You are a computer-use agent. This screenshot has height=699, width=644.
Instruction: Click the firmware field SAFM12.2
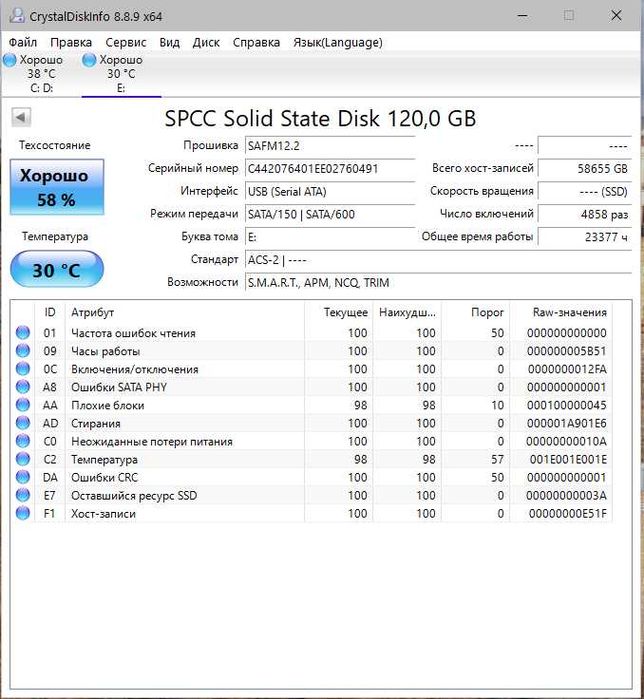pos(330,146)
